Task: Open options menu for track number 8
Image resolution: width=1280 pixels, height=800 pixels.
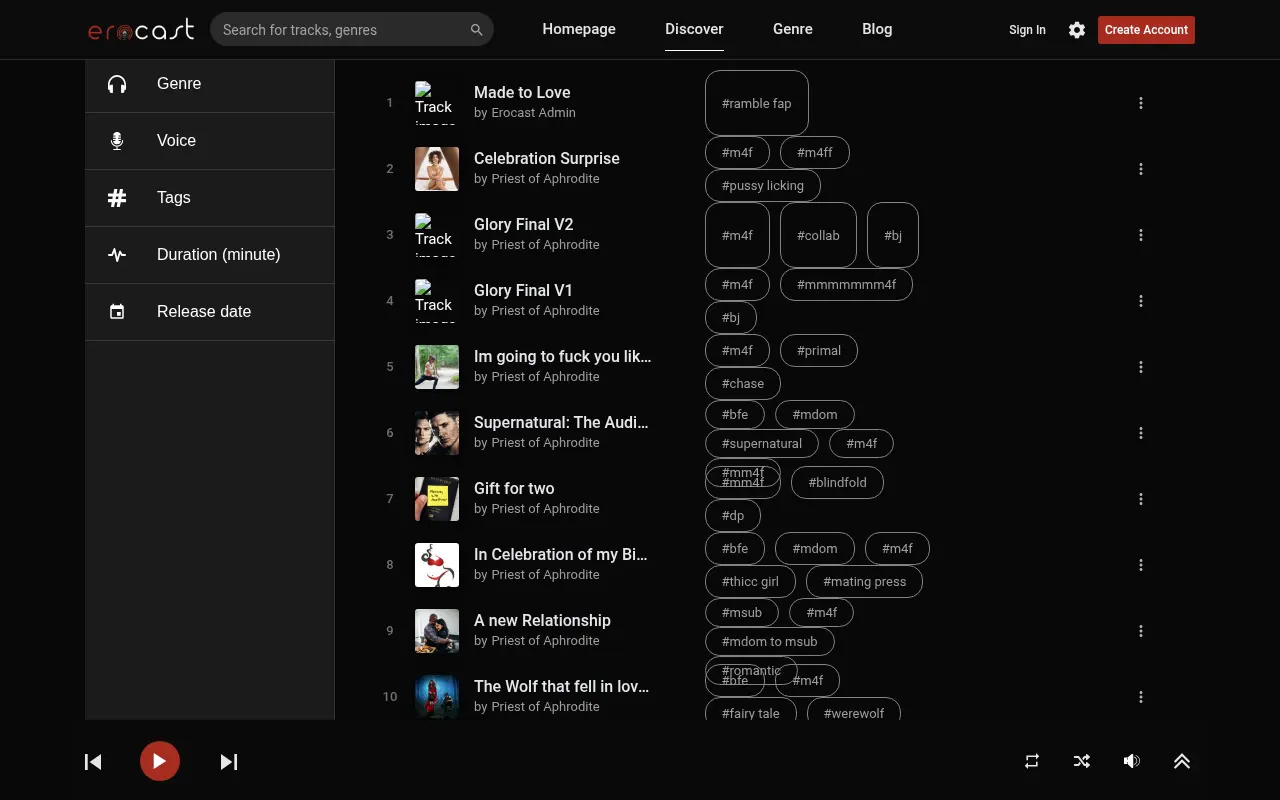Action: pos(1141,565)
